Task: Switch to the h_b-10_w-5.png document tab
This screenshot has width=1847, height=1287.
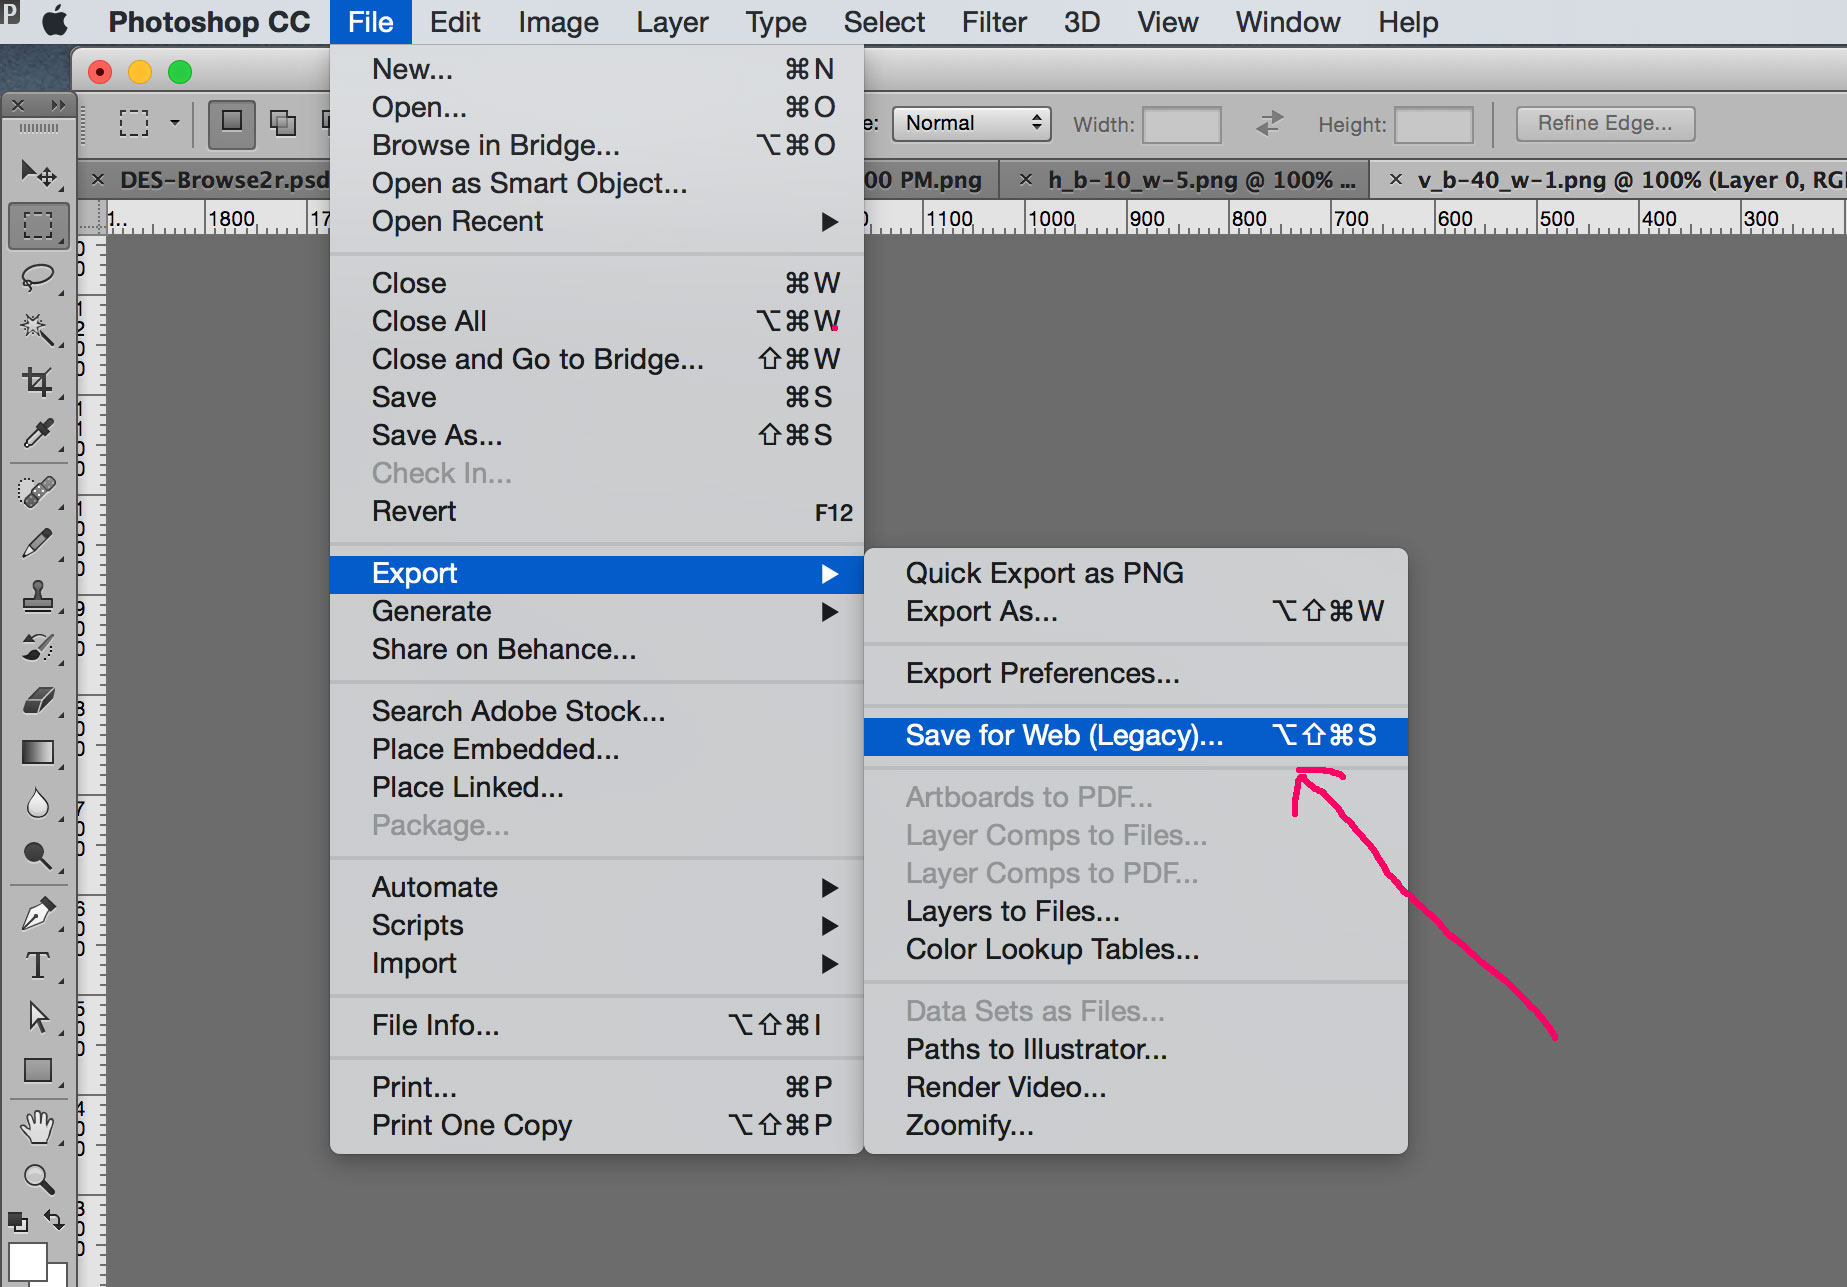Action: click(x=1200, y=180)
